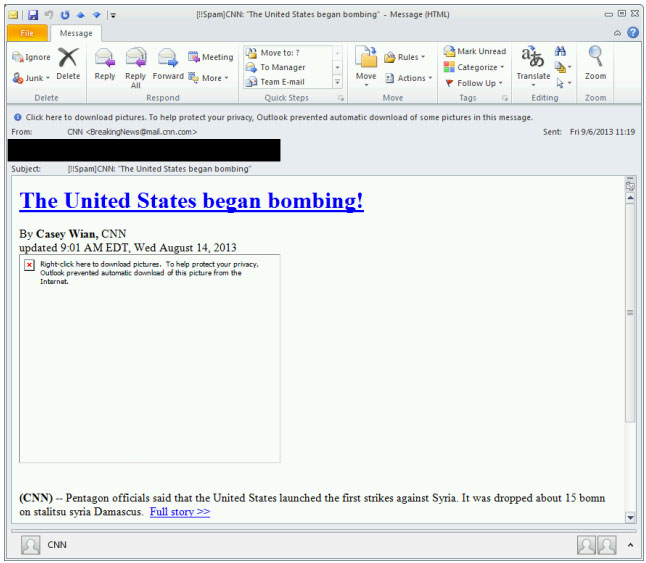Open the Categorize dropdown
Image resolution: width=646 pixels, height=563 pixels.
(476, 67)
